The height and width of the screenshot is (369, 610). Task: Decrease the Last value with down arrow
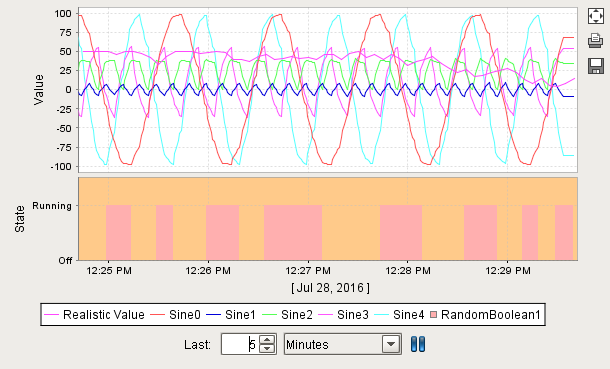point(267,348)
